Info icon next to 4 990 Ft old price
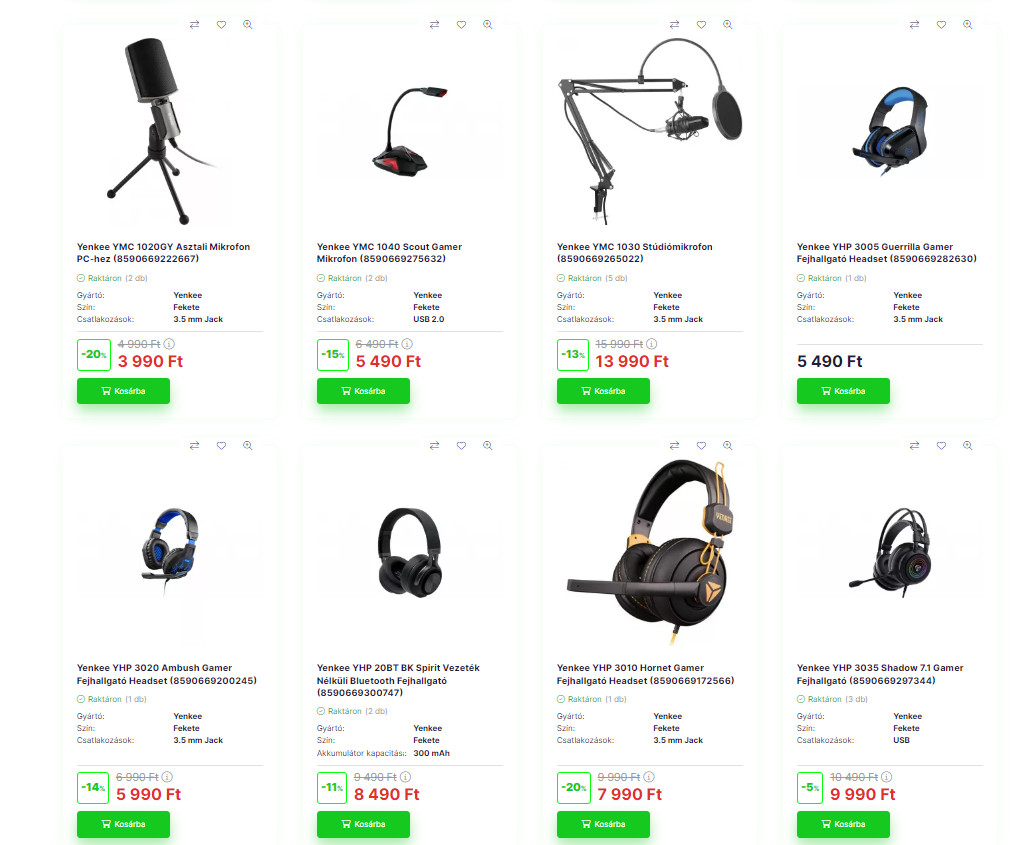Image resolution: width=1010 pixels, height=845 pixels. point(169,344)
